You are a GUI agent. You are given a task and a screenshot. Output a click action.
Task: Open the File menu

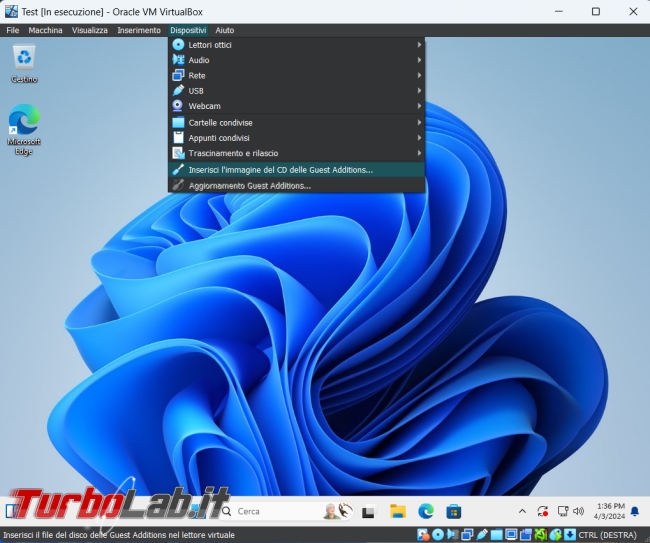coord(12,30)
